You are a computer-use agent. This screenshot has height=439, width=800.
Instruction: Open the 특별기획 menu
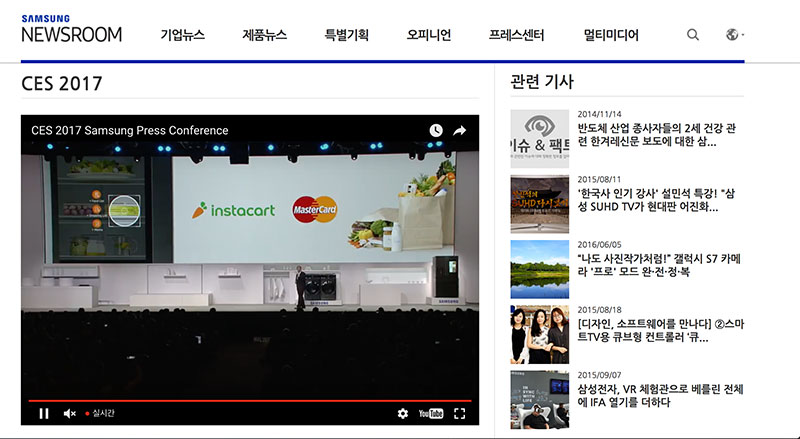(346, 35)
